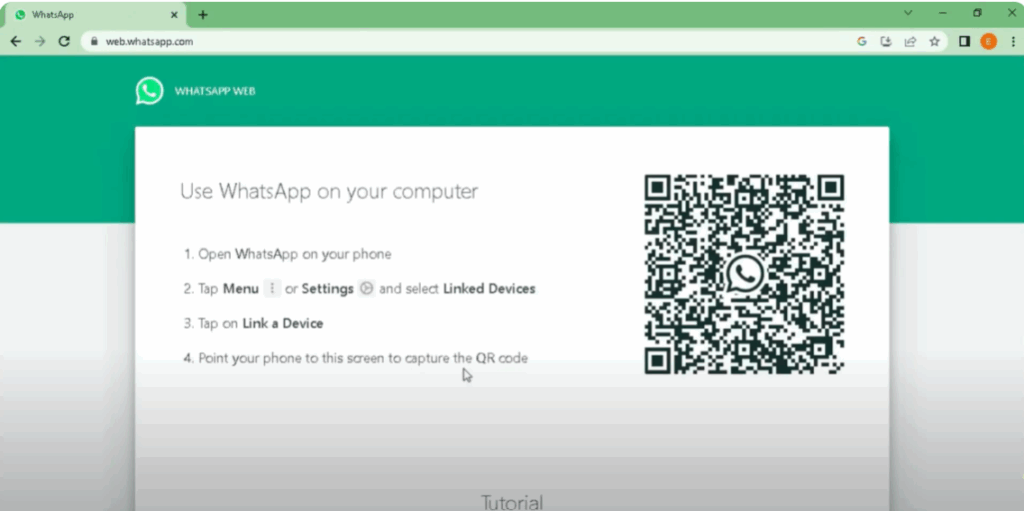
Task: Click the install app icon in address bar
Action: [886, 41]
